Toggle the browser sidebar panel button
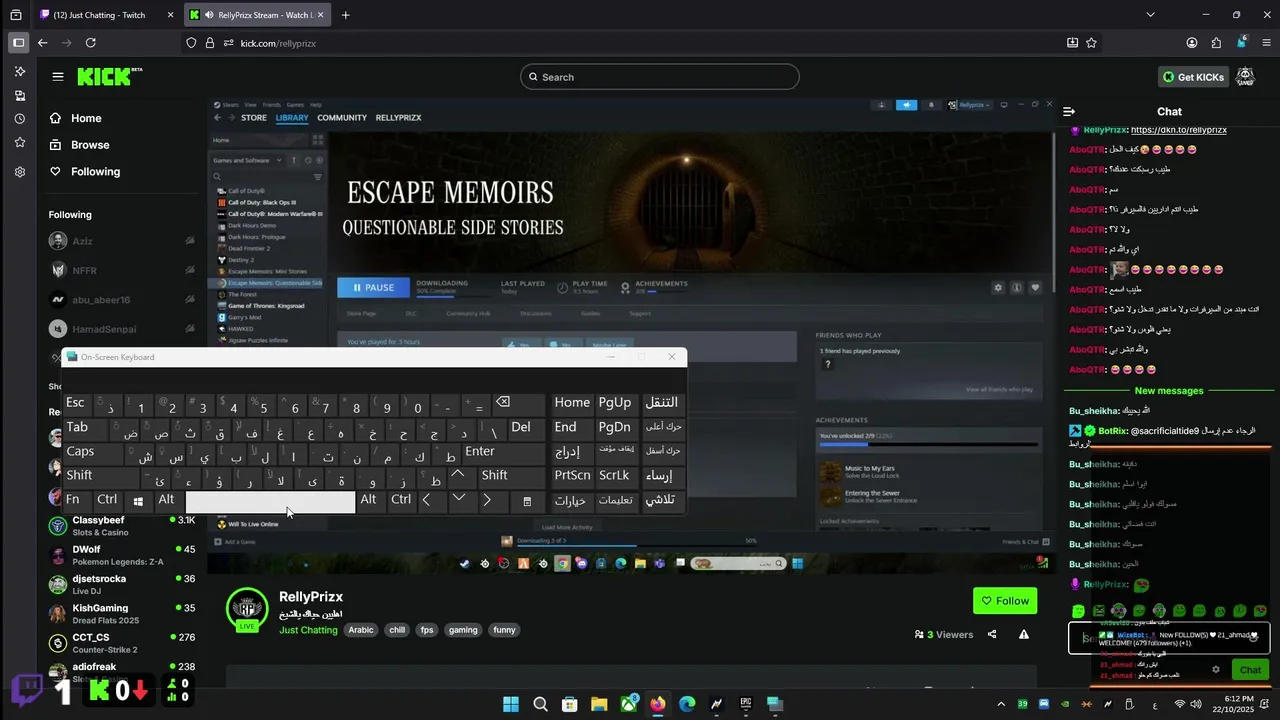 [18, 43]
